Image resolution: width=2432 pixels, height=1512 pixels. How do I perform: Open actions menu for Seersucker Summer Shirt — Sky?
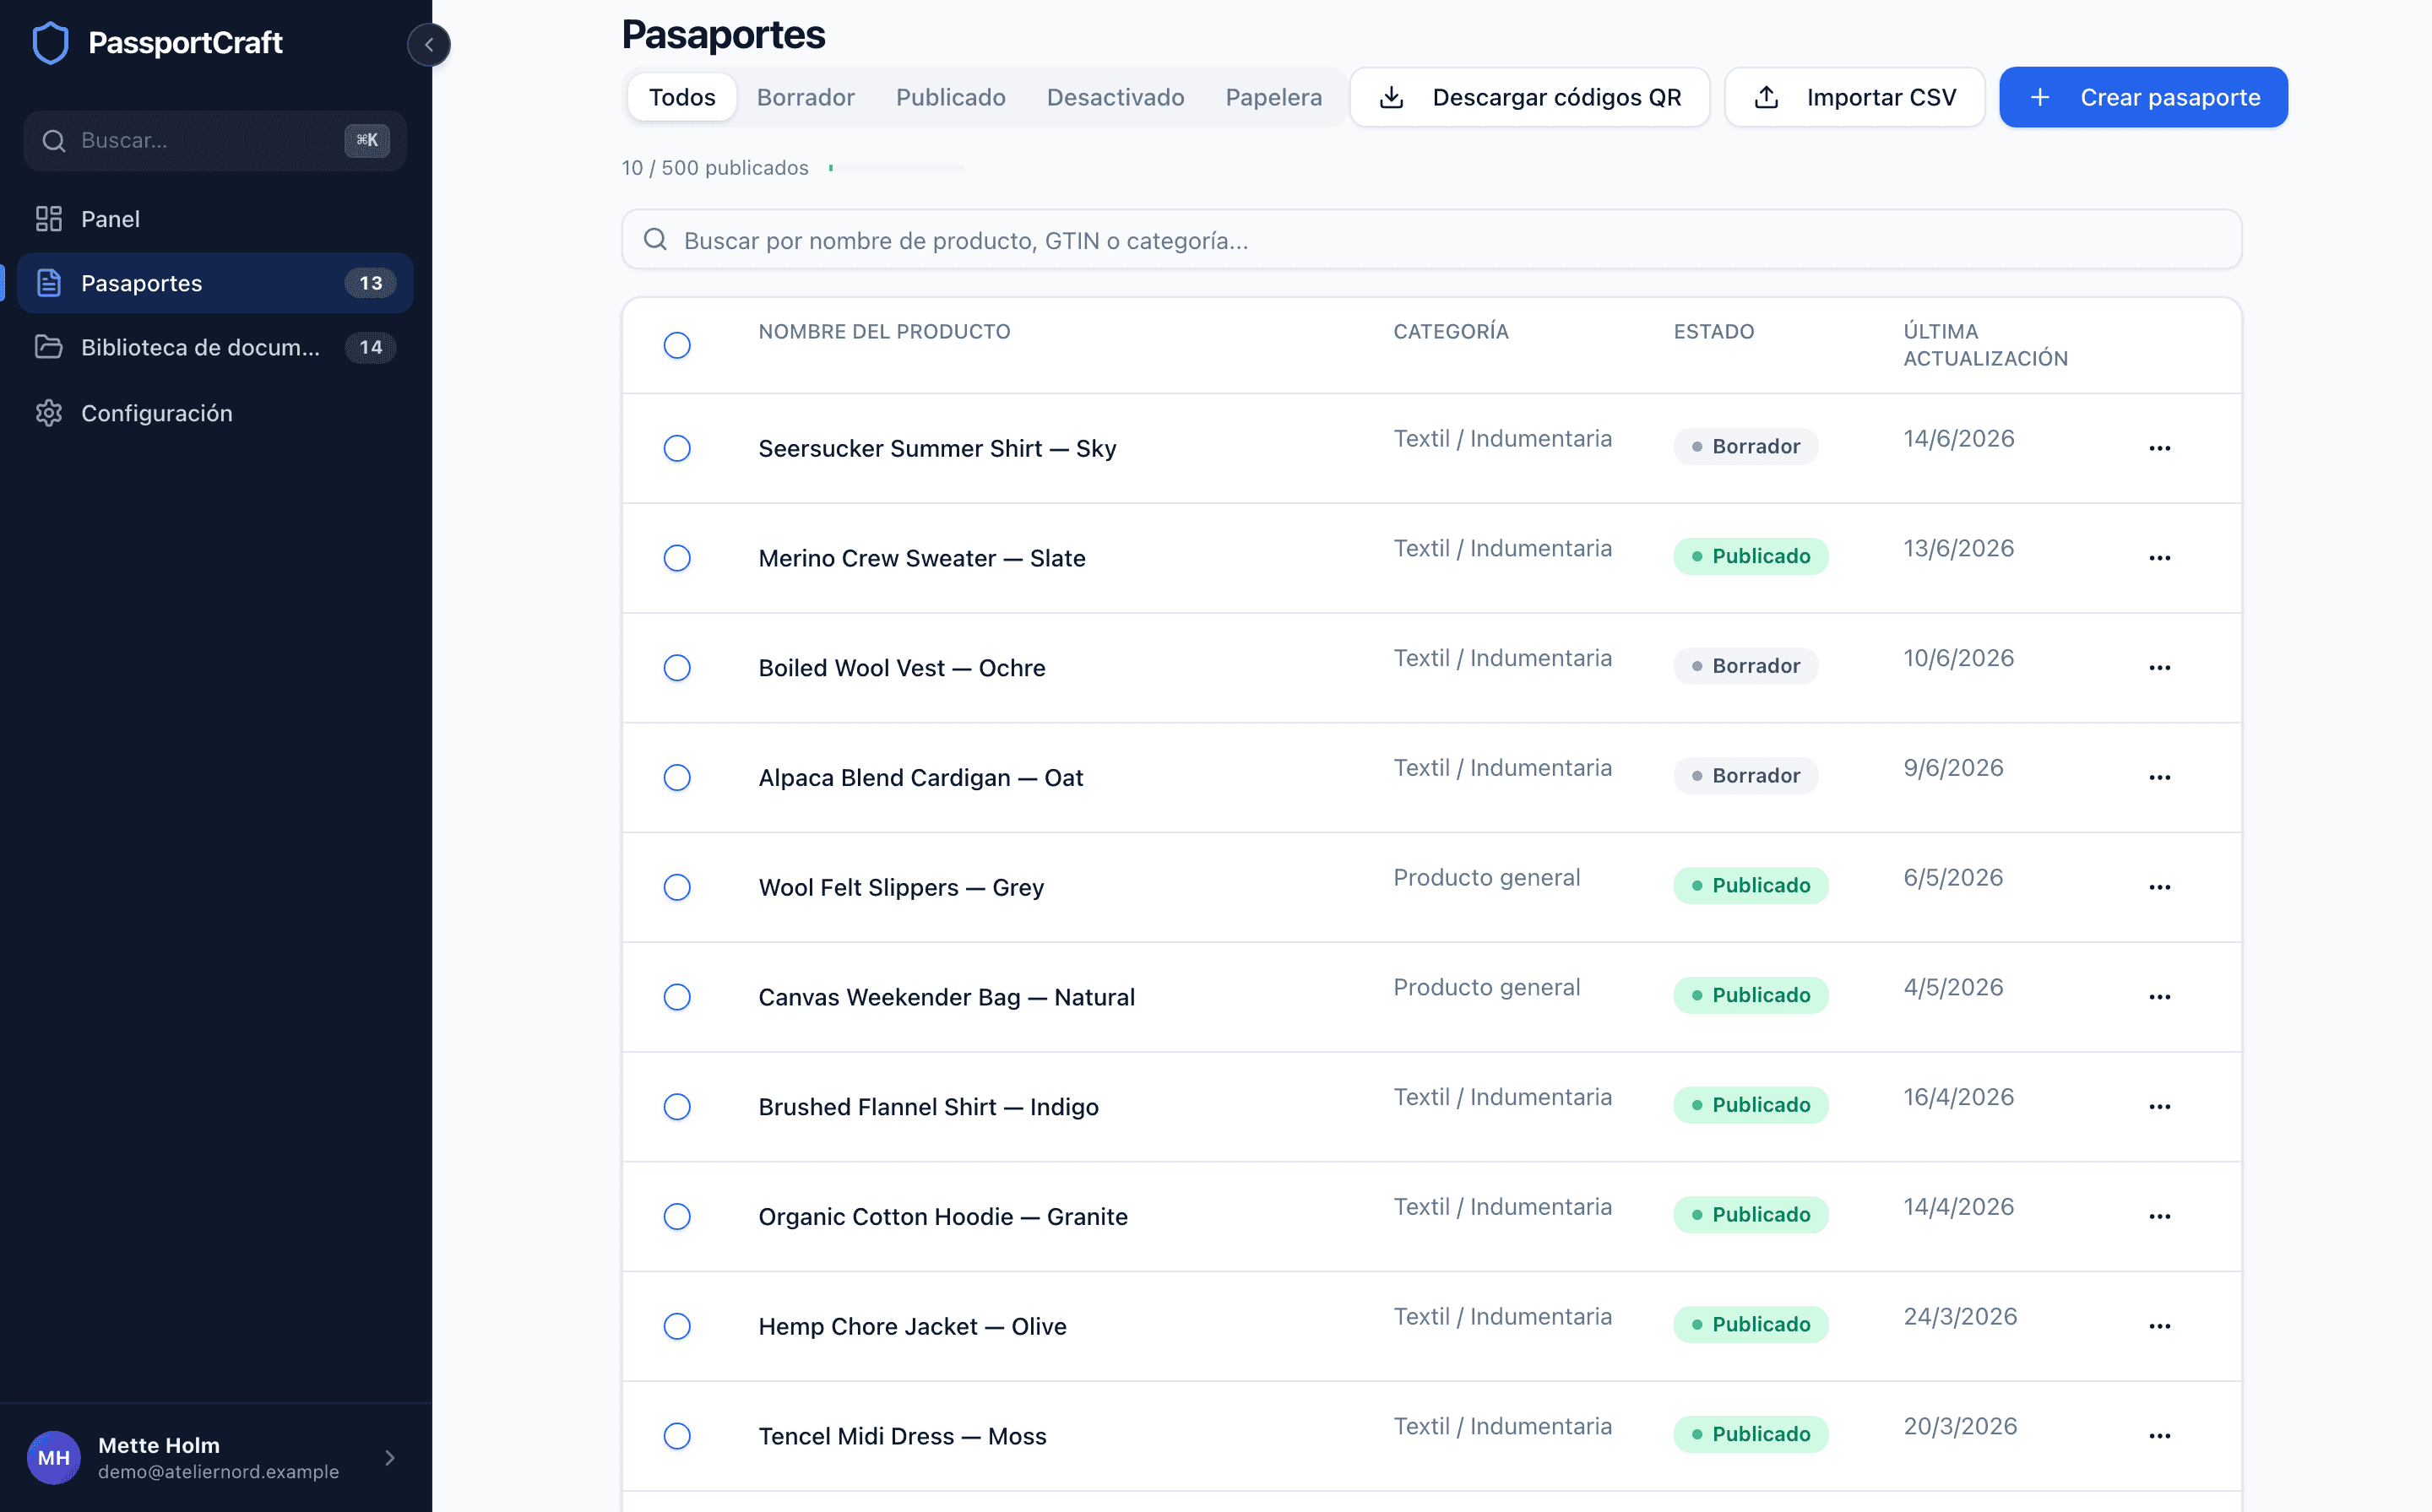tap(2160, 448)
